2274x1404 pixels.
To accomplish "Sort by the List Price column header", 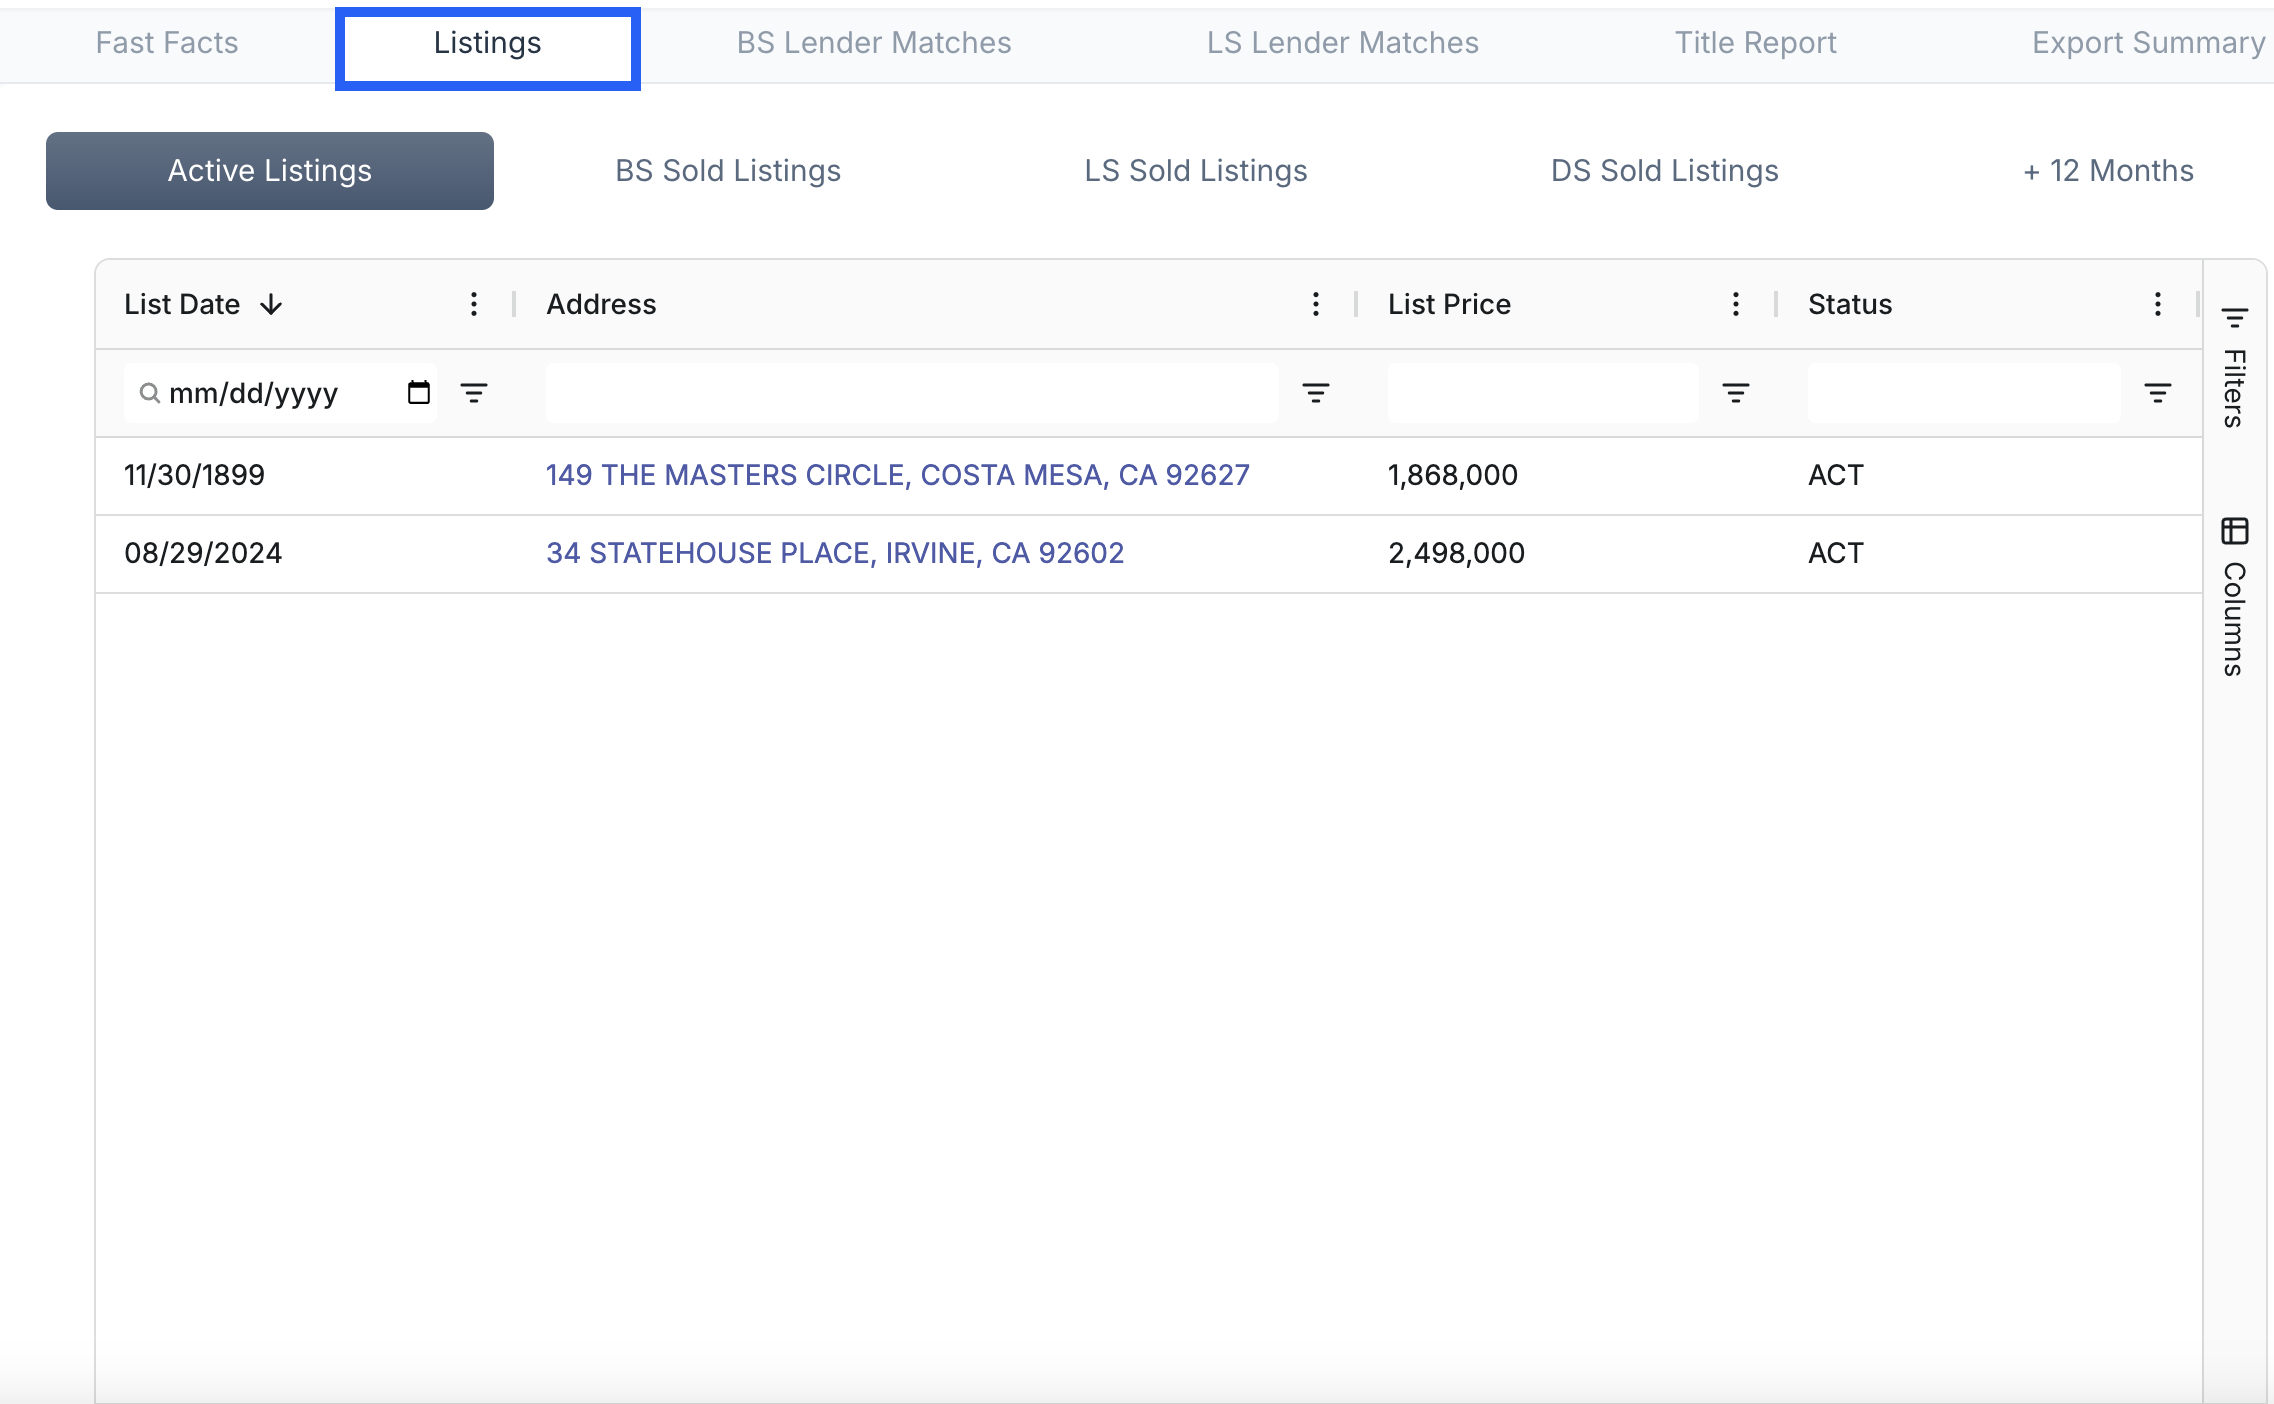I will (x=1449, y=304).
